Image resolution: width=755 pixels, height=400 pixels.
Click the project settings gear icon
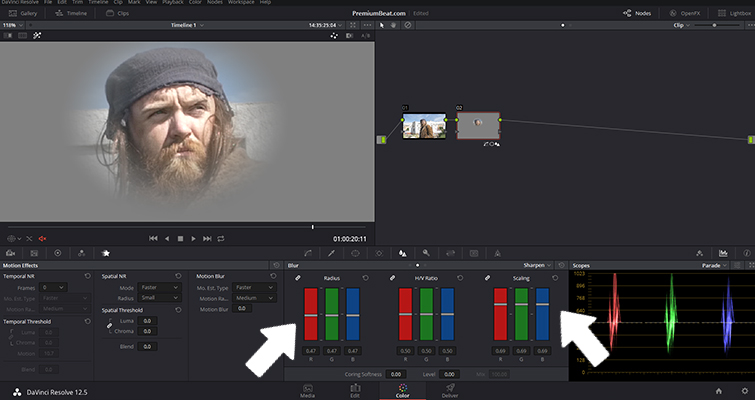(743, 389)
